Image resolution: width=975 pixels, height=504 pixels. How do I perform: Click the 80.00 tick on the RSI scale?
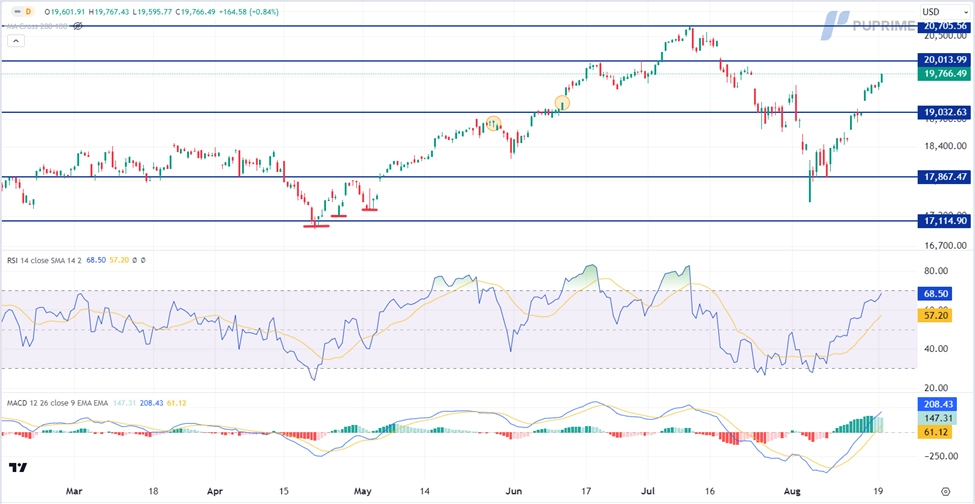click(936, 271)
